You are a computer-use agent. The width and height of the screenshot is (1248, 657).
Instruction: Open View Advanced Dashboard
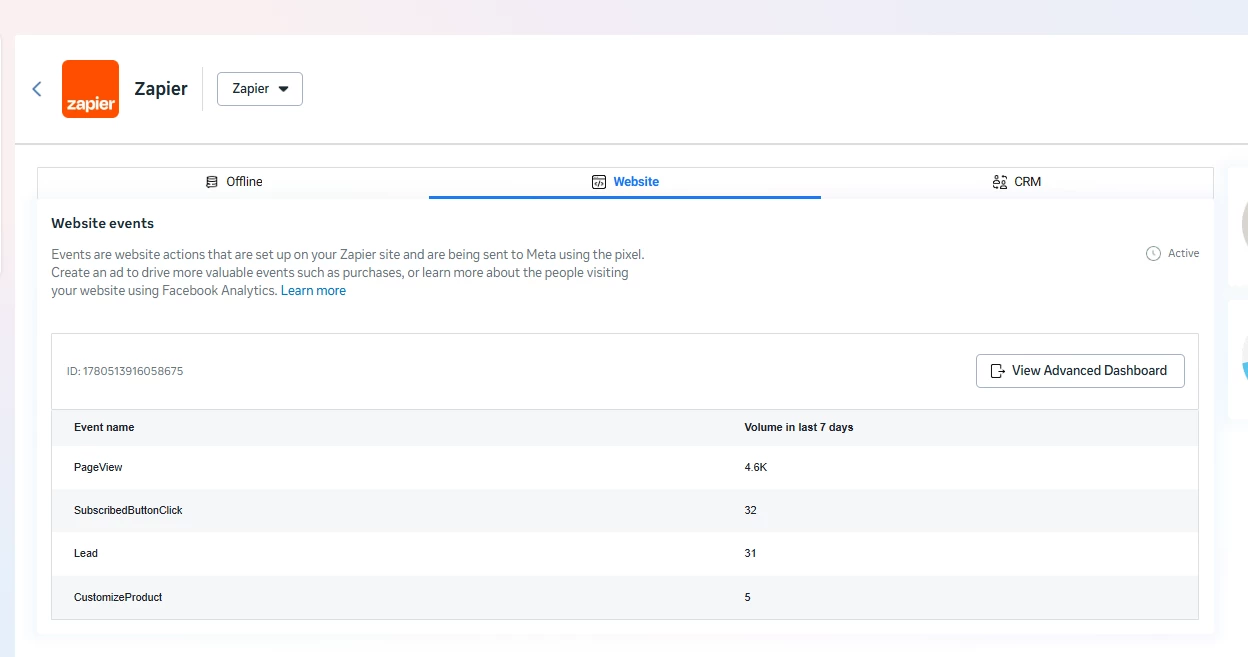[x=1080, y=371]
